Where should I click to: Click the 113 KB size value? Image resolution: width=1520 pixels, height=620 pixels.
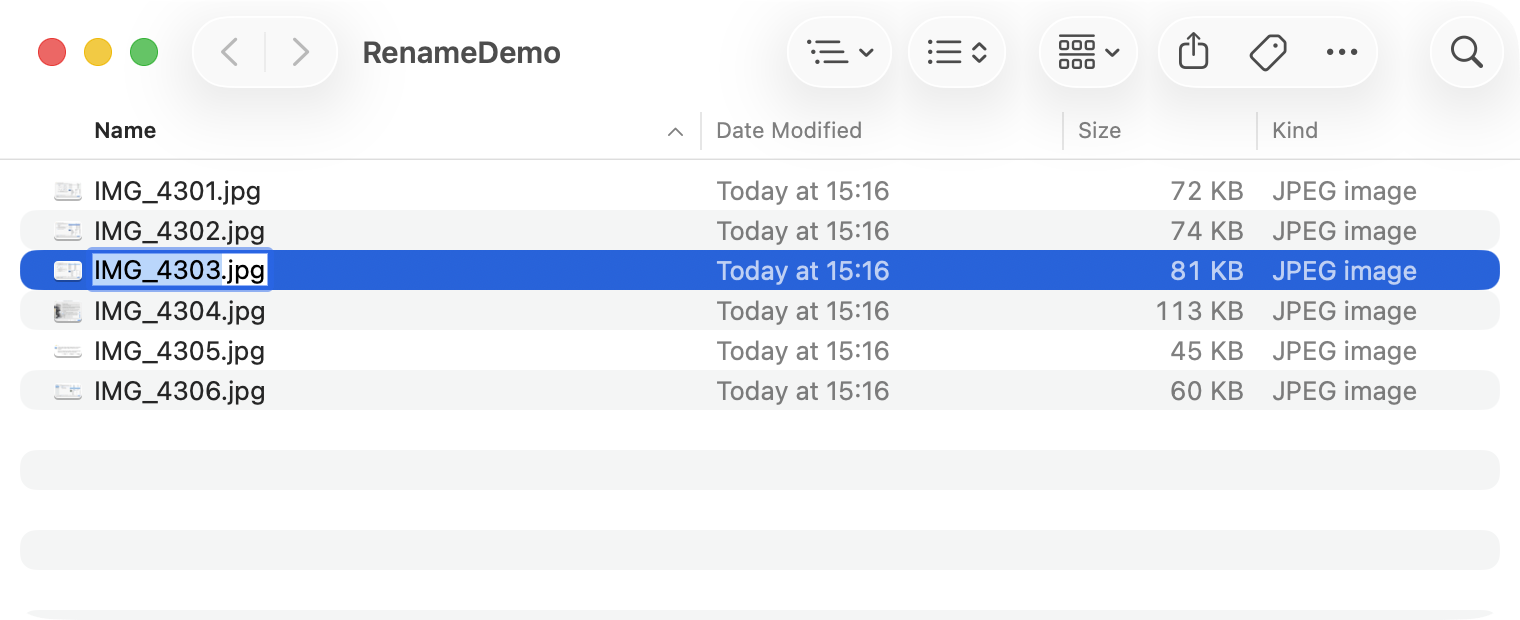(x=1200, y=311)
